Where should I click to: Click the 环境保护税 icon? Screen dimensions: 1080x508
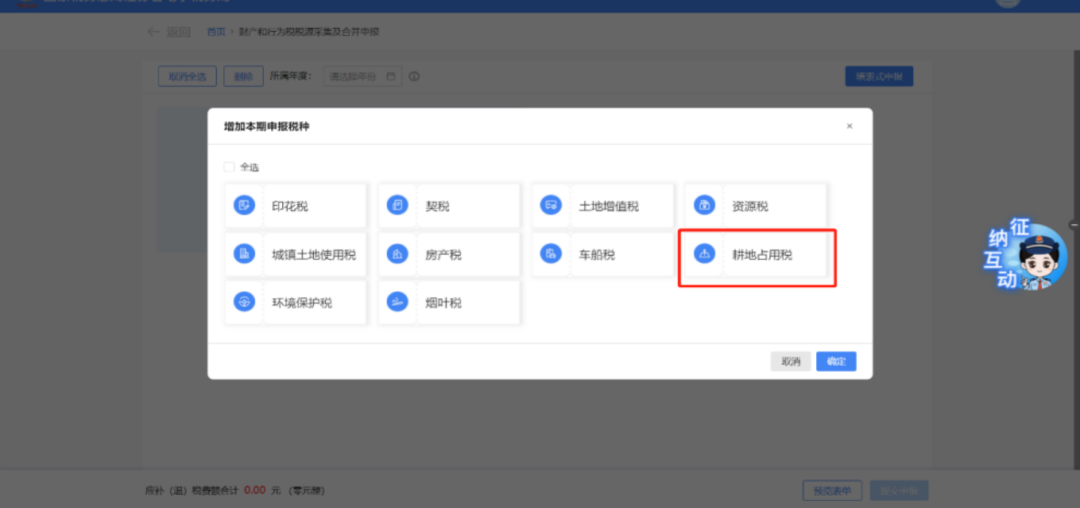click(x=244, y=302)
